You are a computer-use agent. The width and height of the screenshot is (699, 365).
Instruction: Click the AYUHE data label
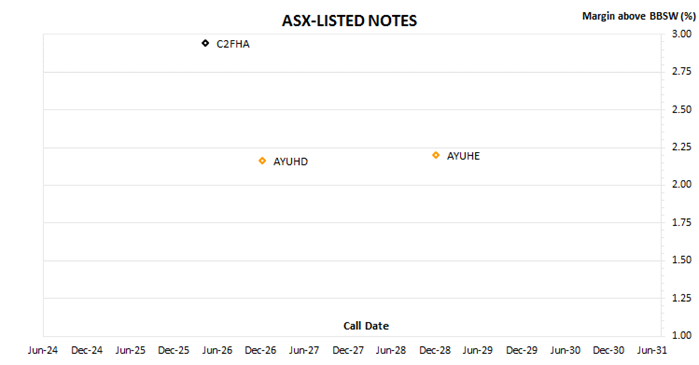tap(463, 156)
